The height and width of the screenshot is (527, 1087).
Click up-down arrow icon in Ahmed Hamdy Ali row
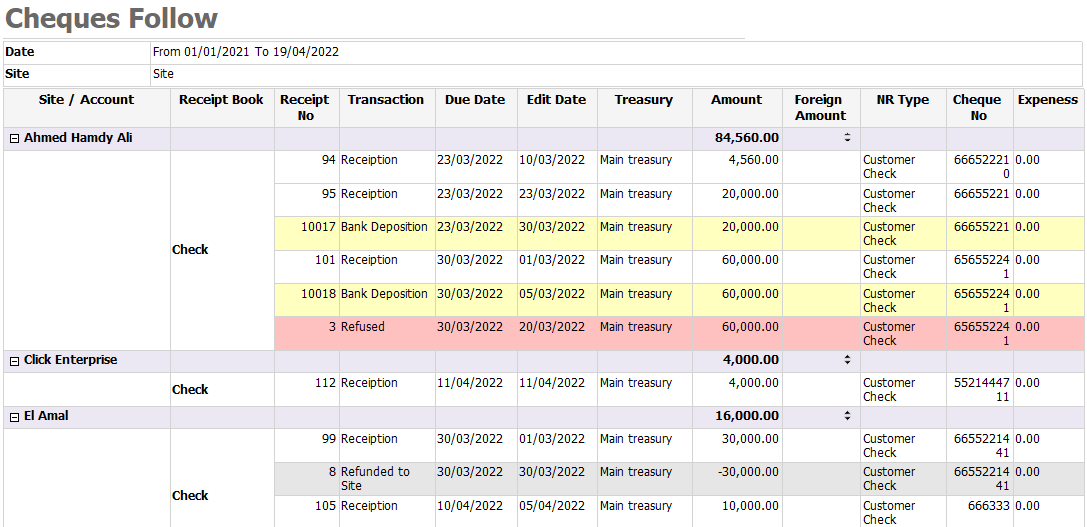[847, 138]
